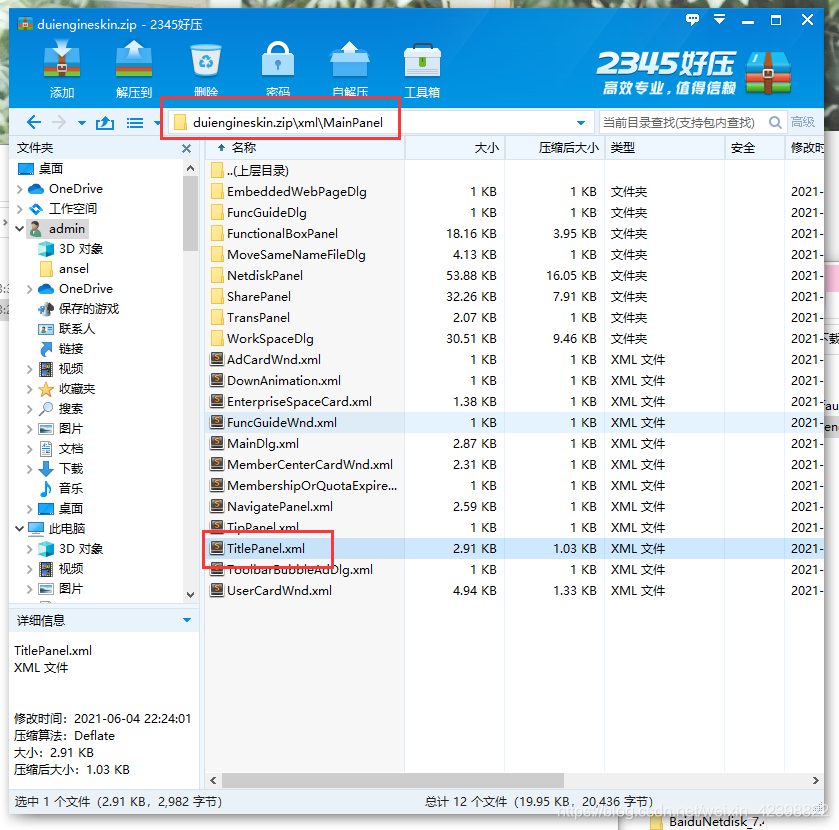Click the horizontal scrollbar right arrow
Viewport: 839px width, 830px height.
pyautogui.click(x=816, y=780)
